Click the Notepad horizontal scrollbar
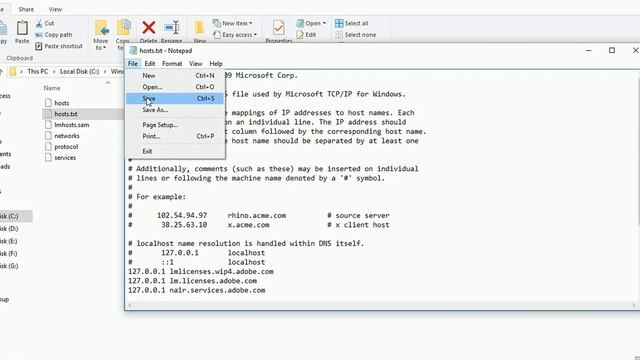This screenshot has width=640, height=360. (382, 305)
